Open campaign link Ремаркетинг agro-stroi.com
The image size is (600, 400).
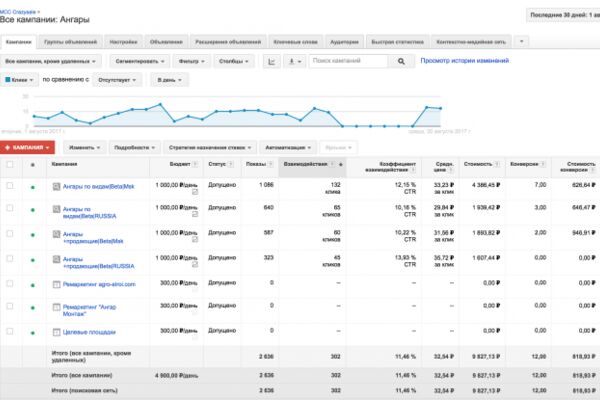99,284
